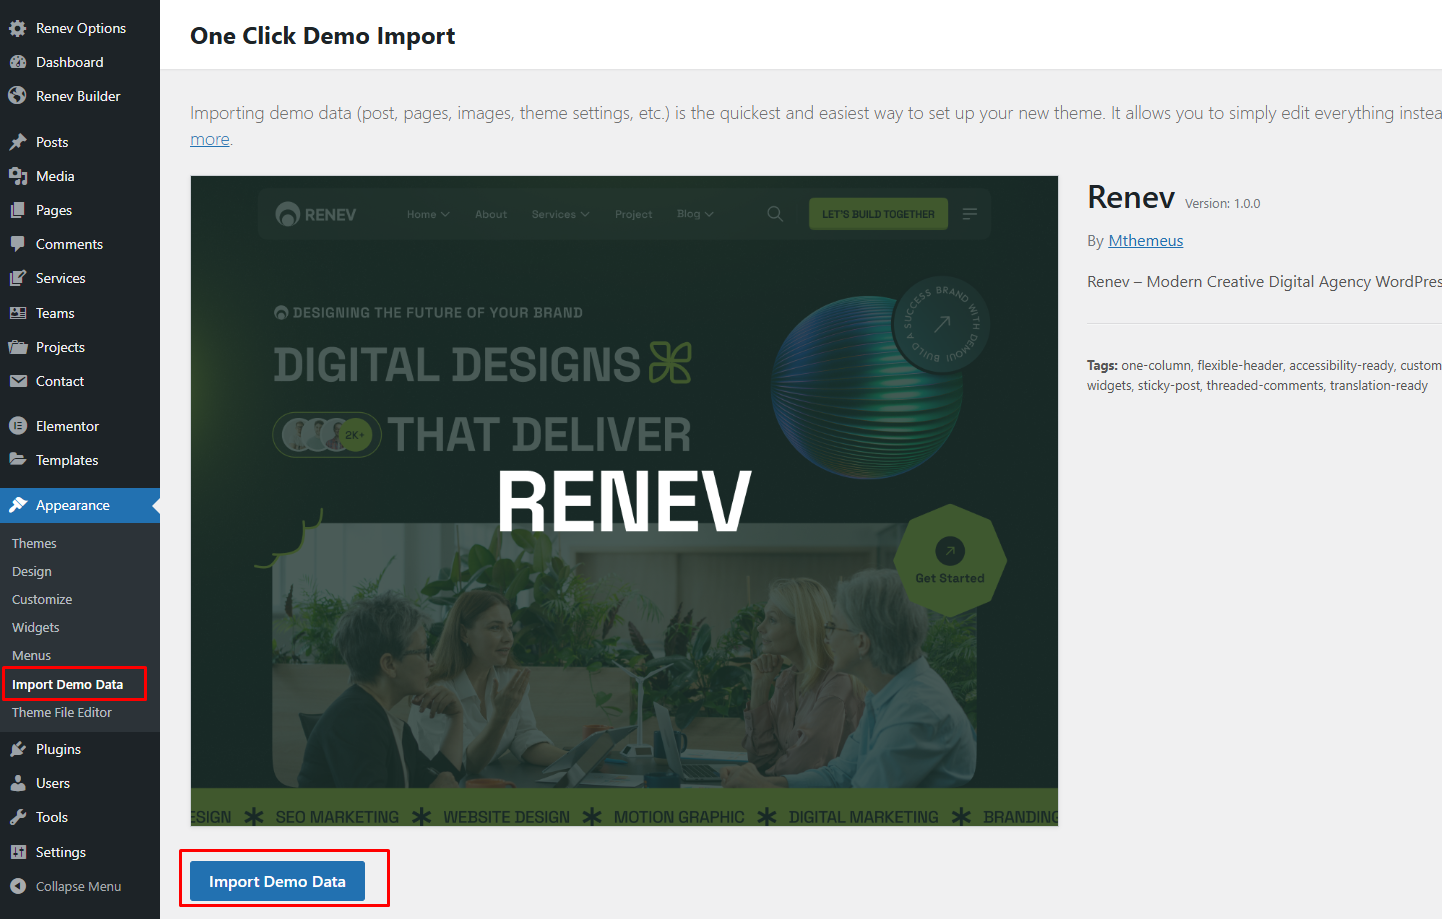This screenshot has height=919, width=1442.
Task: Click the Settings sliders icon
Action: [x=18, y=852]
